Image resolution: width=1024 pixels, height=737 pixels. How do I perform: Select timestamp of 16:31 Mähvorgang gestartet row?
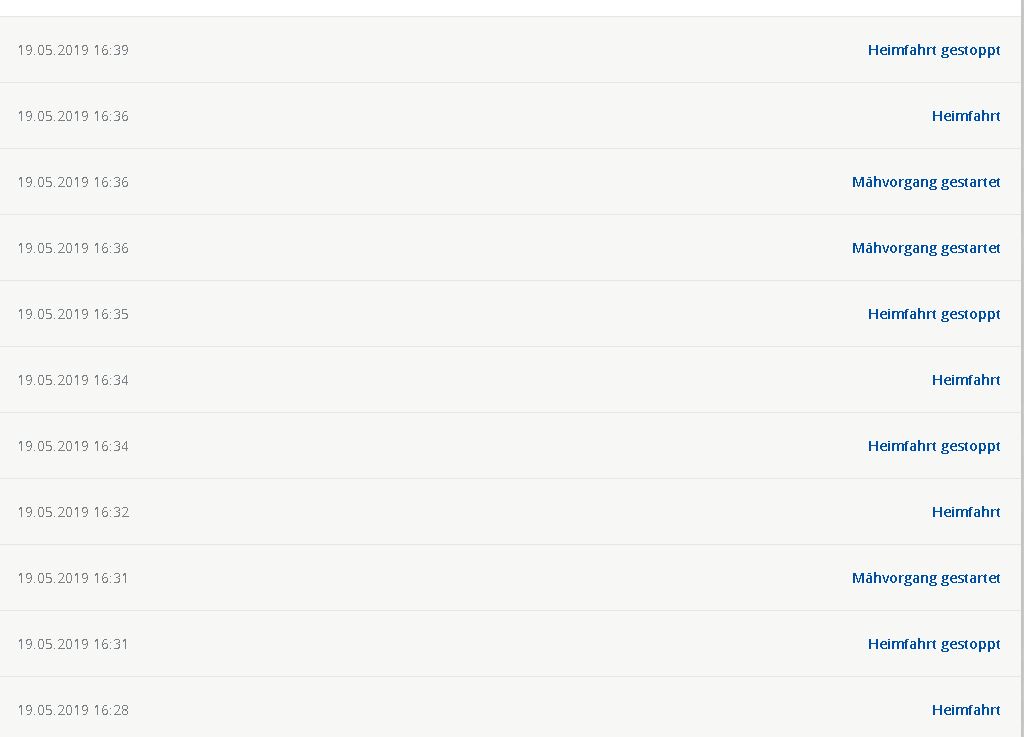pos(73,578)
